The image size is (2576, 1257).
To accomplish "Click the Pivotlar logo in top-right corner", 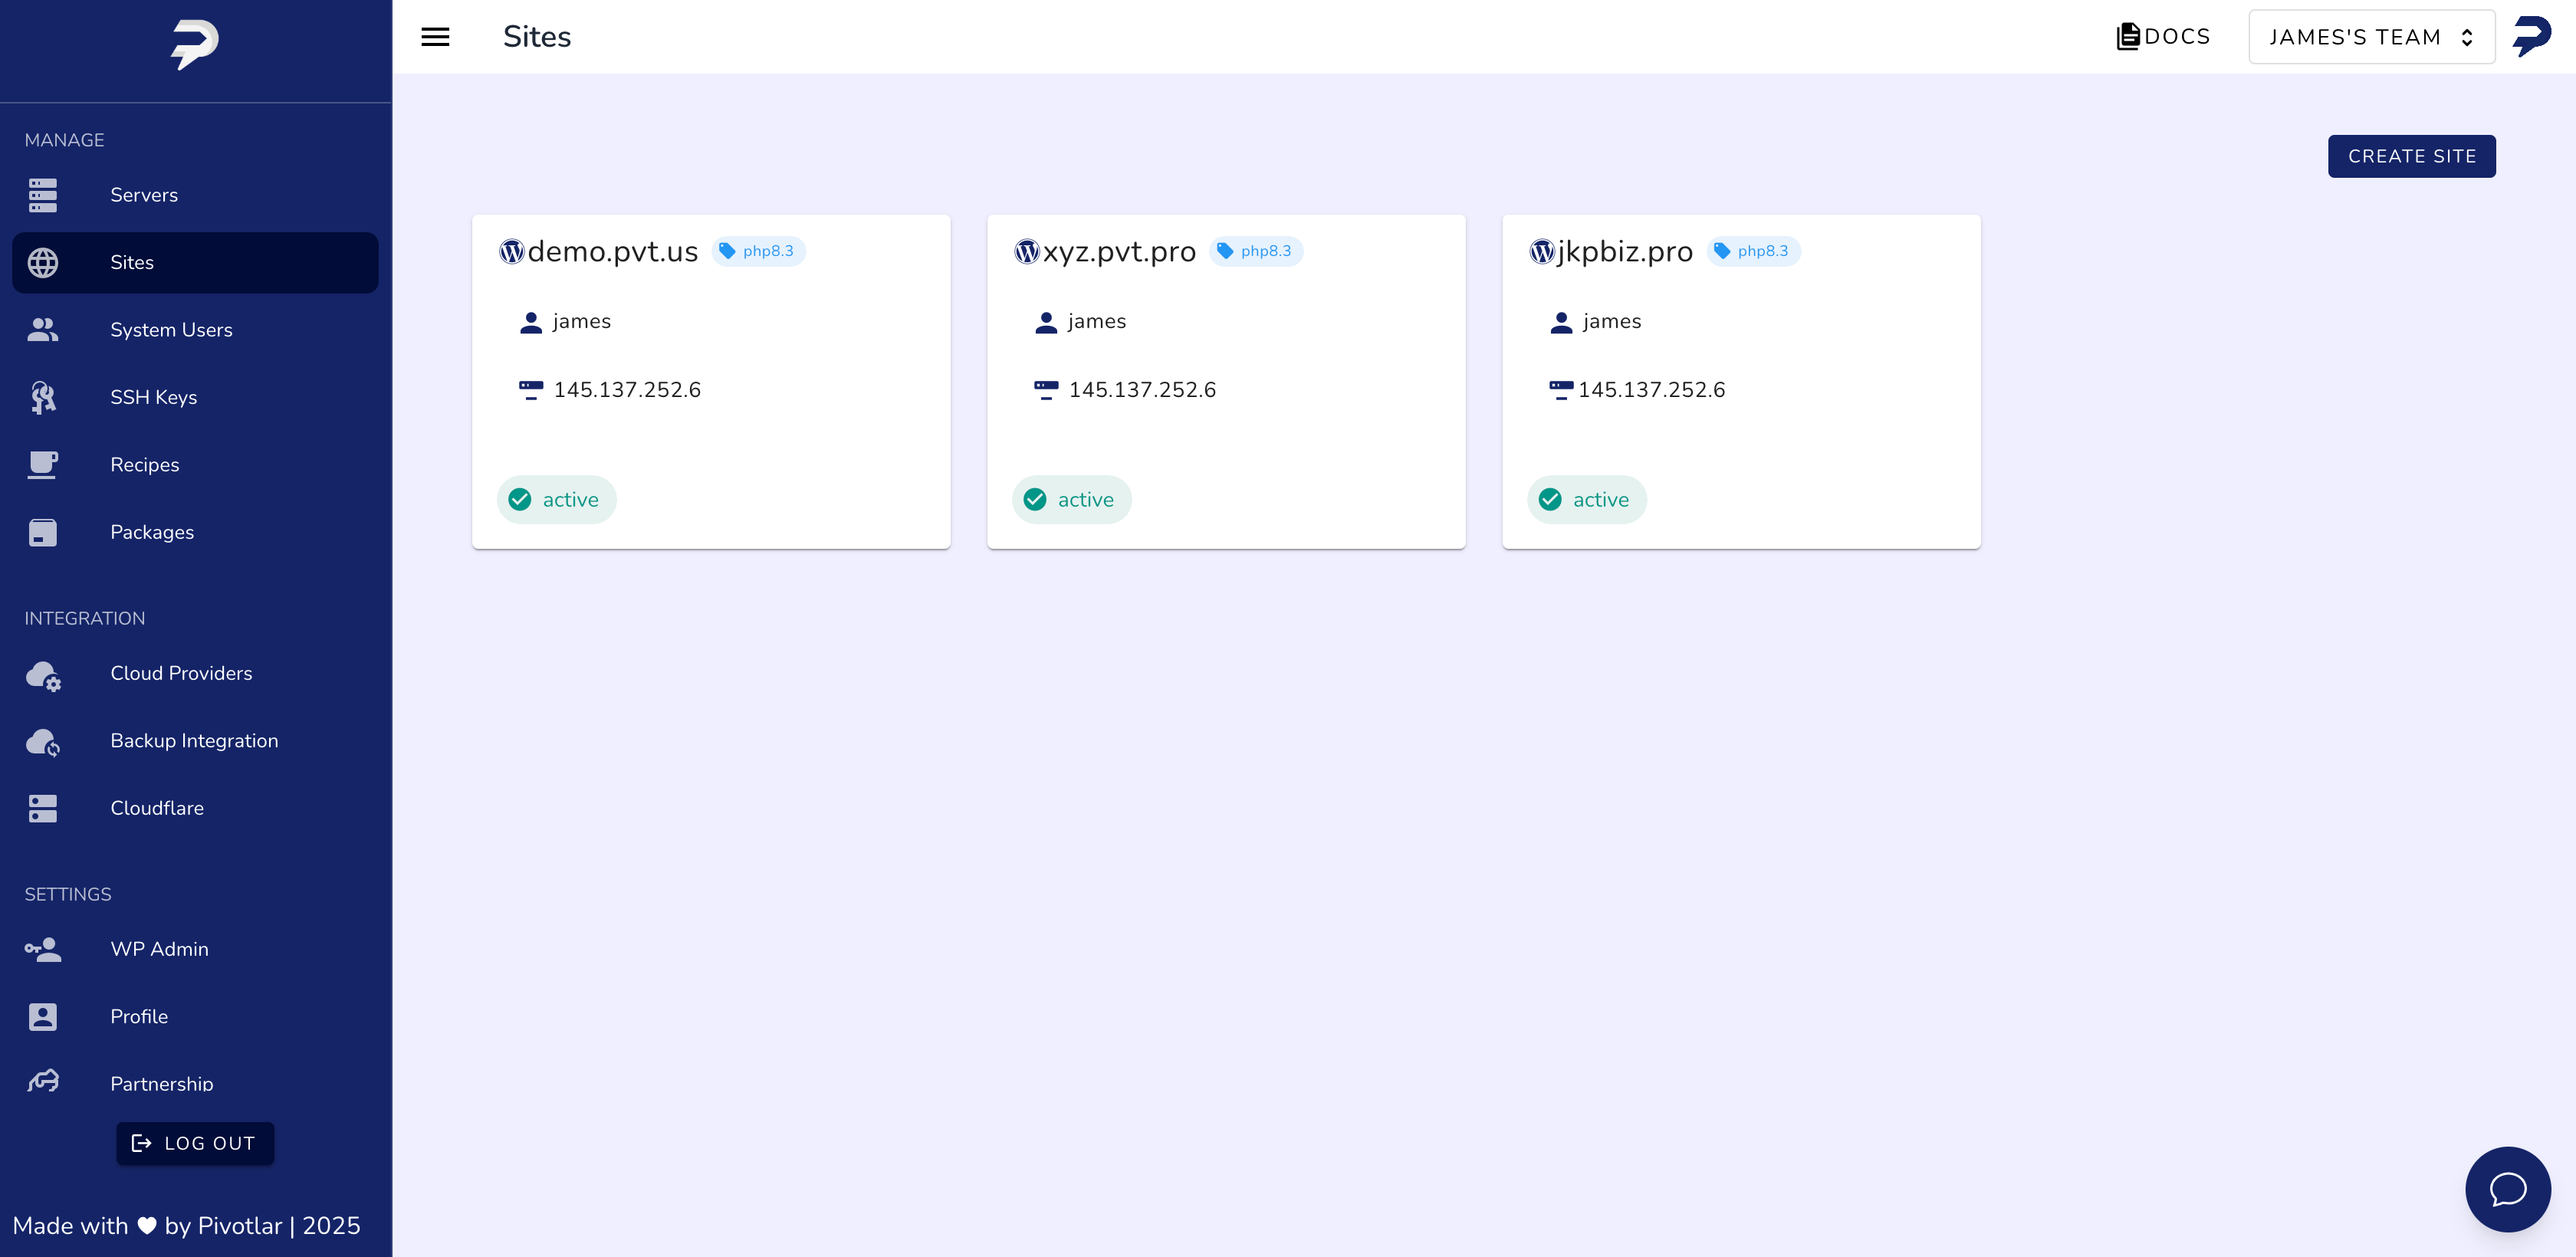I will (x=2531, y=37).
